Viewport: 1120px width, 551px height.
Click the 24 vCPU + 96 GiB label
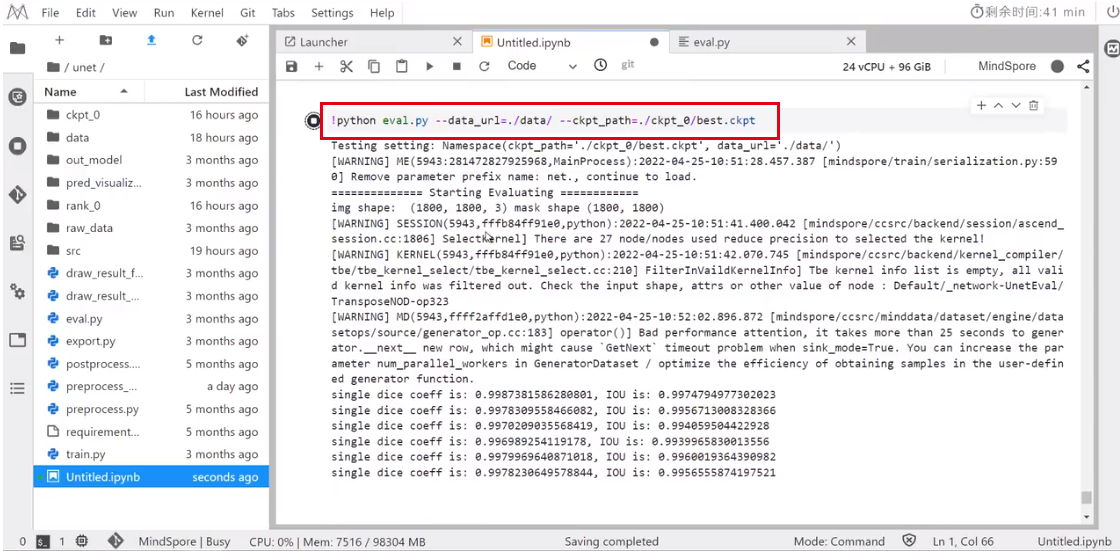[886, 66]
